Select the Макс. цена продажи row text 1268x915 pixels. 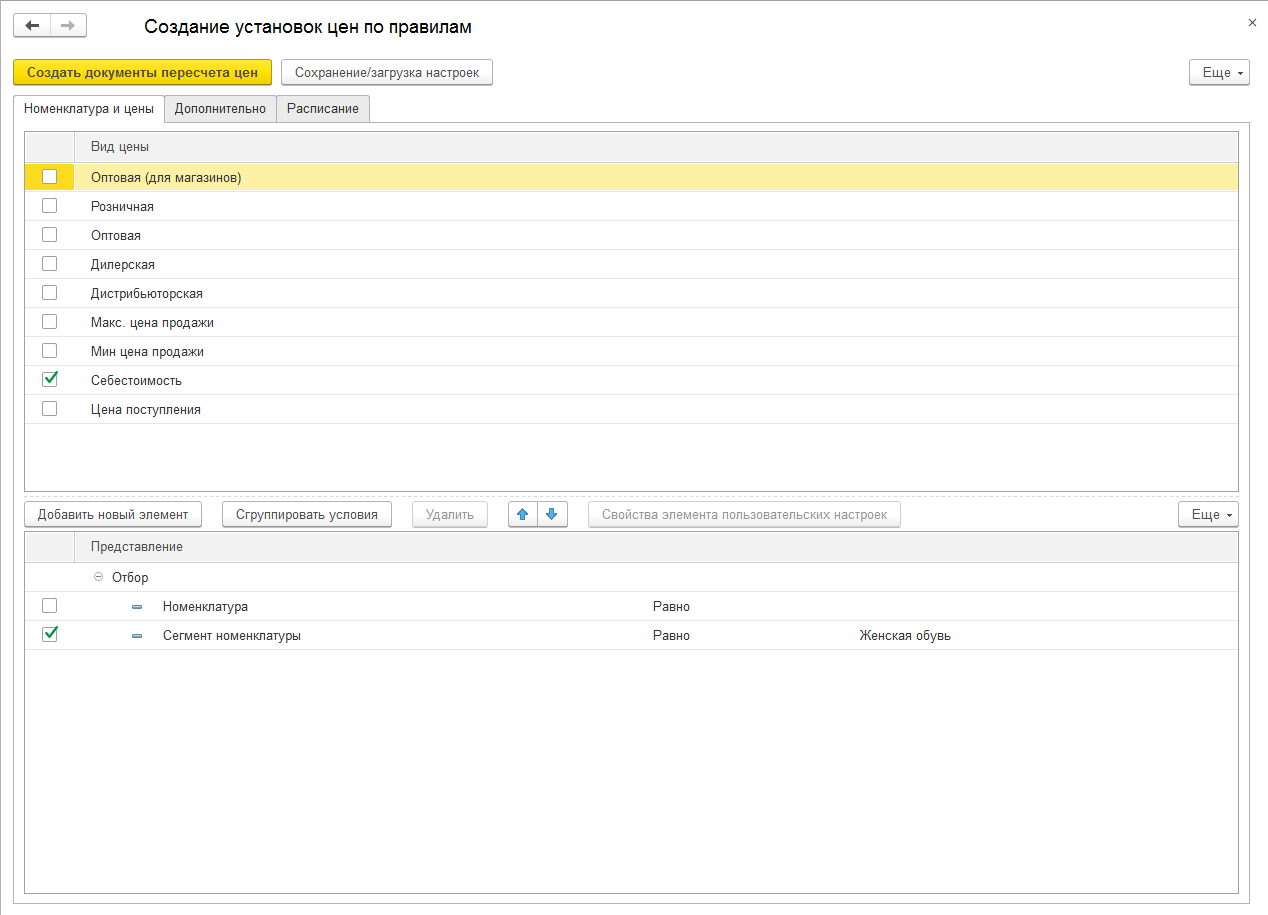point(152,323)
